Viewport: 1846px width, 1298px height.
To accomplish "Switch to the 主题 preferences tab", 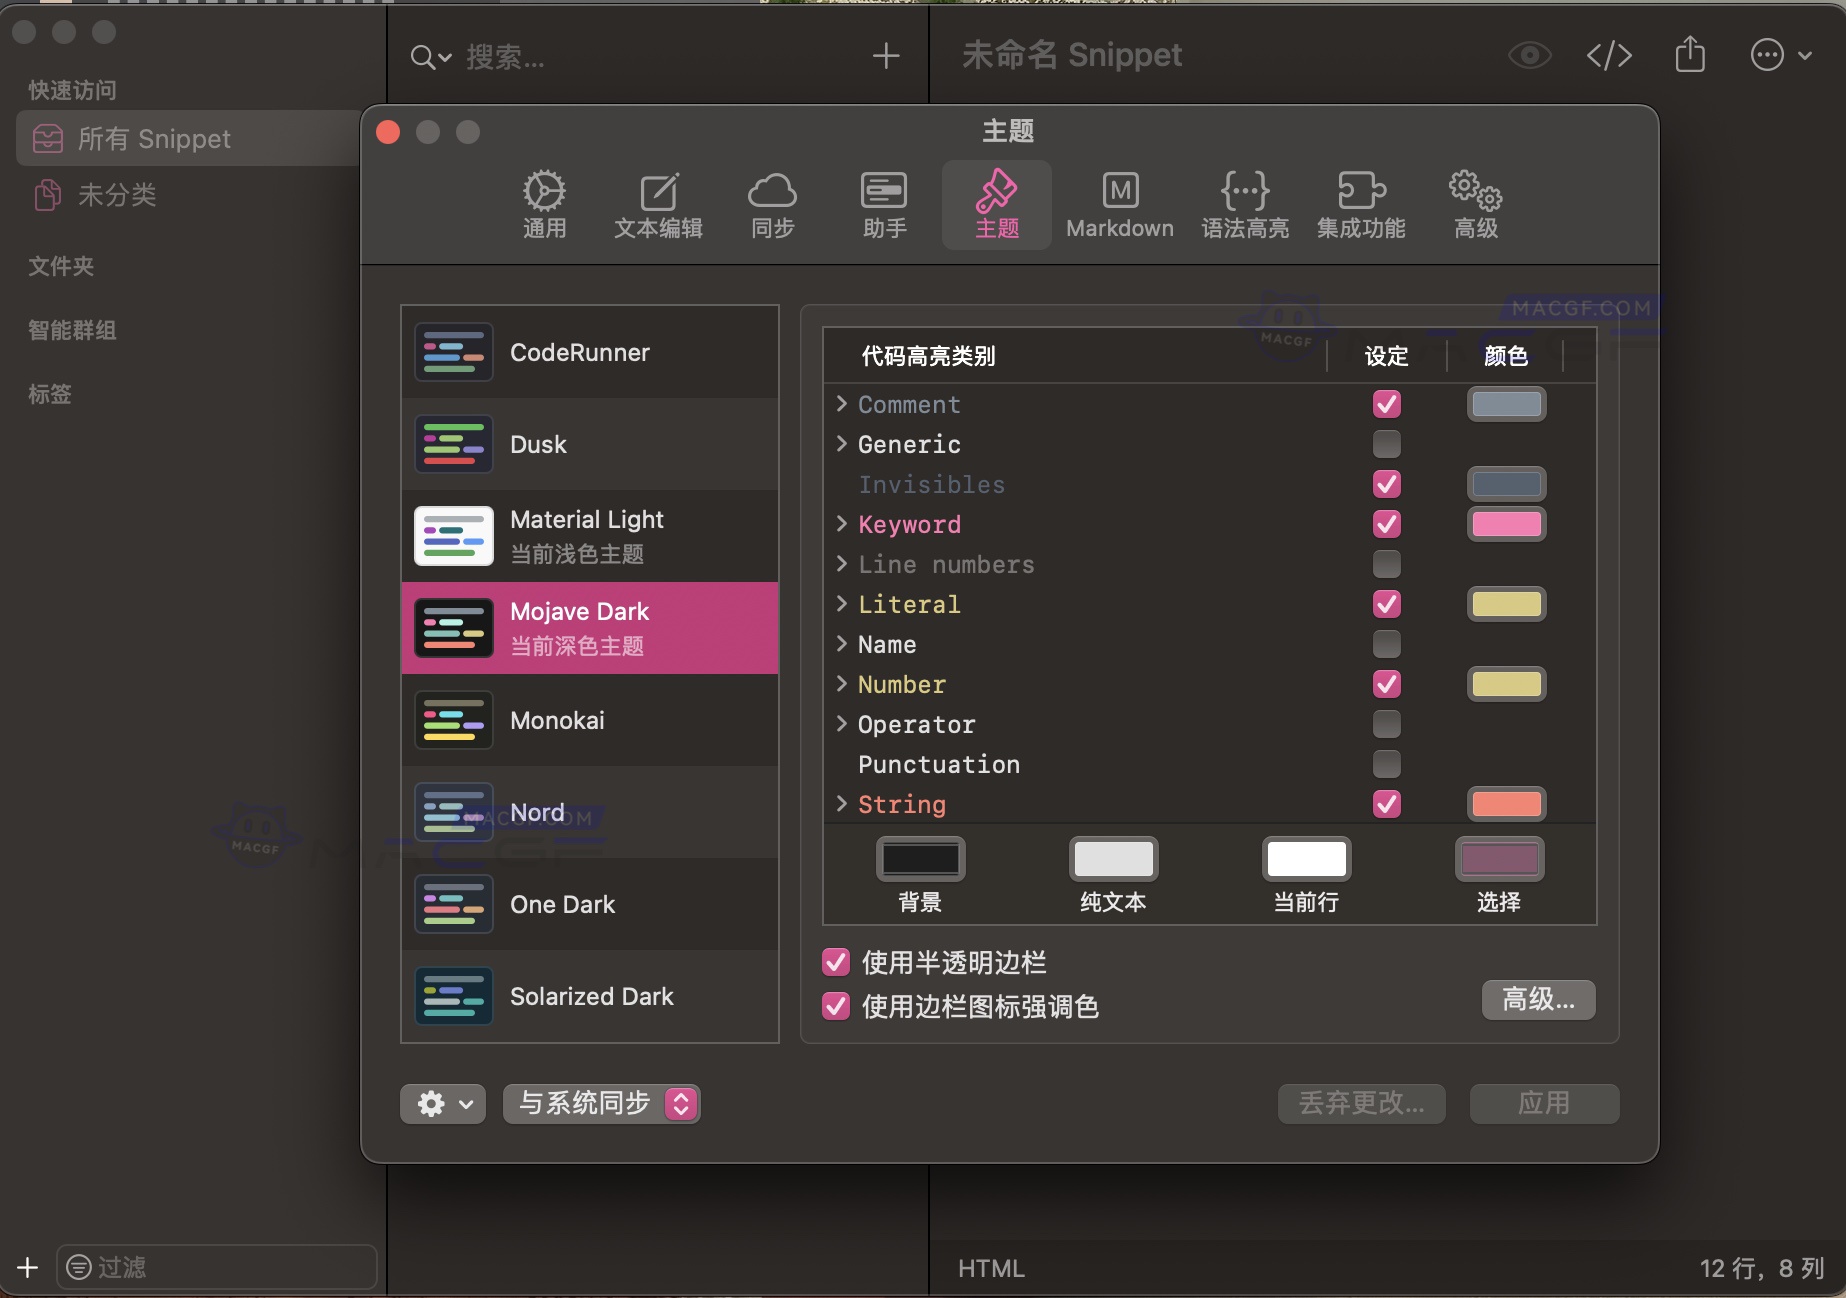I will pos(996,203).
